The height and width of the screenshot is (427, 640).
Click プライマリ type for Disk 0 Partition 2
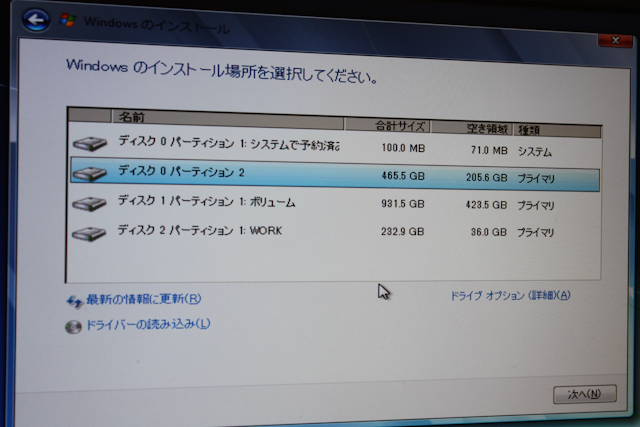(x=536, y=179)
